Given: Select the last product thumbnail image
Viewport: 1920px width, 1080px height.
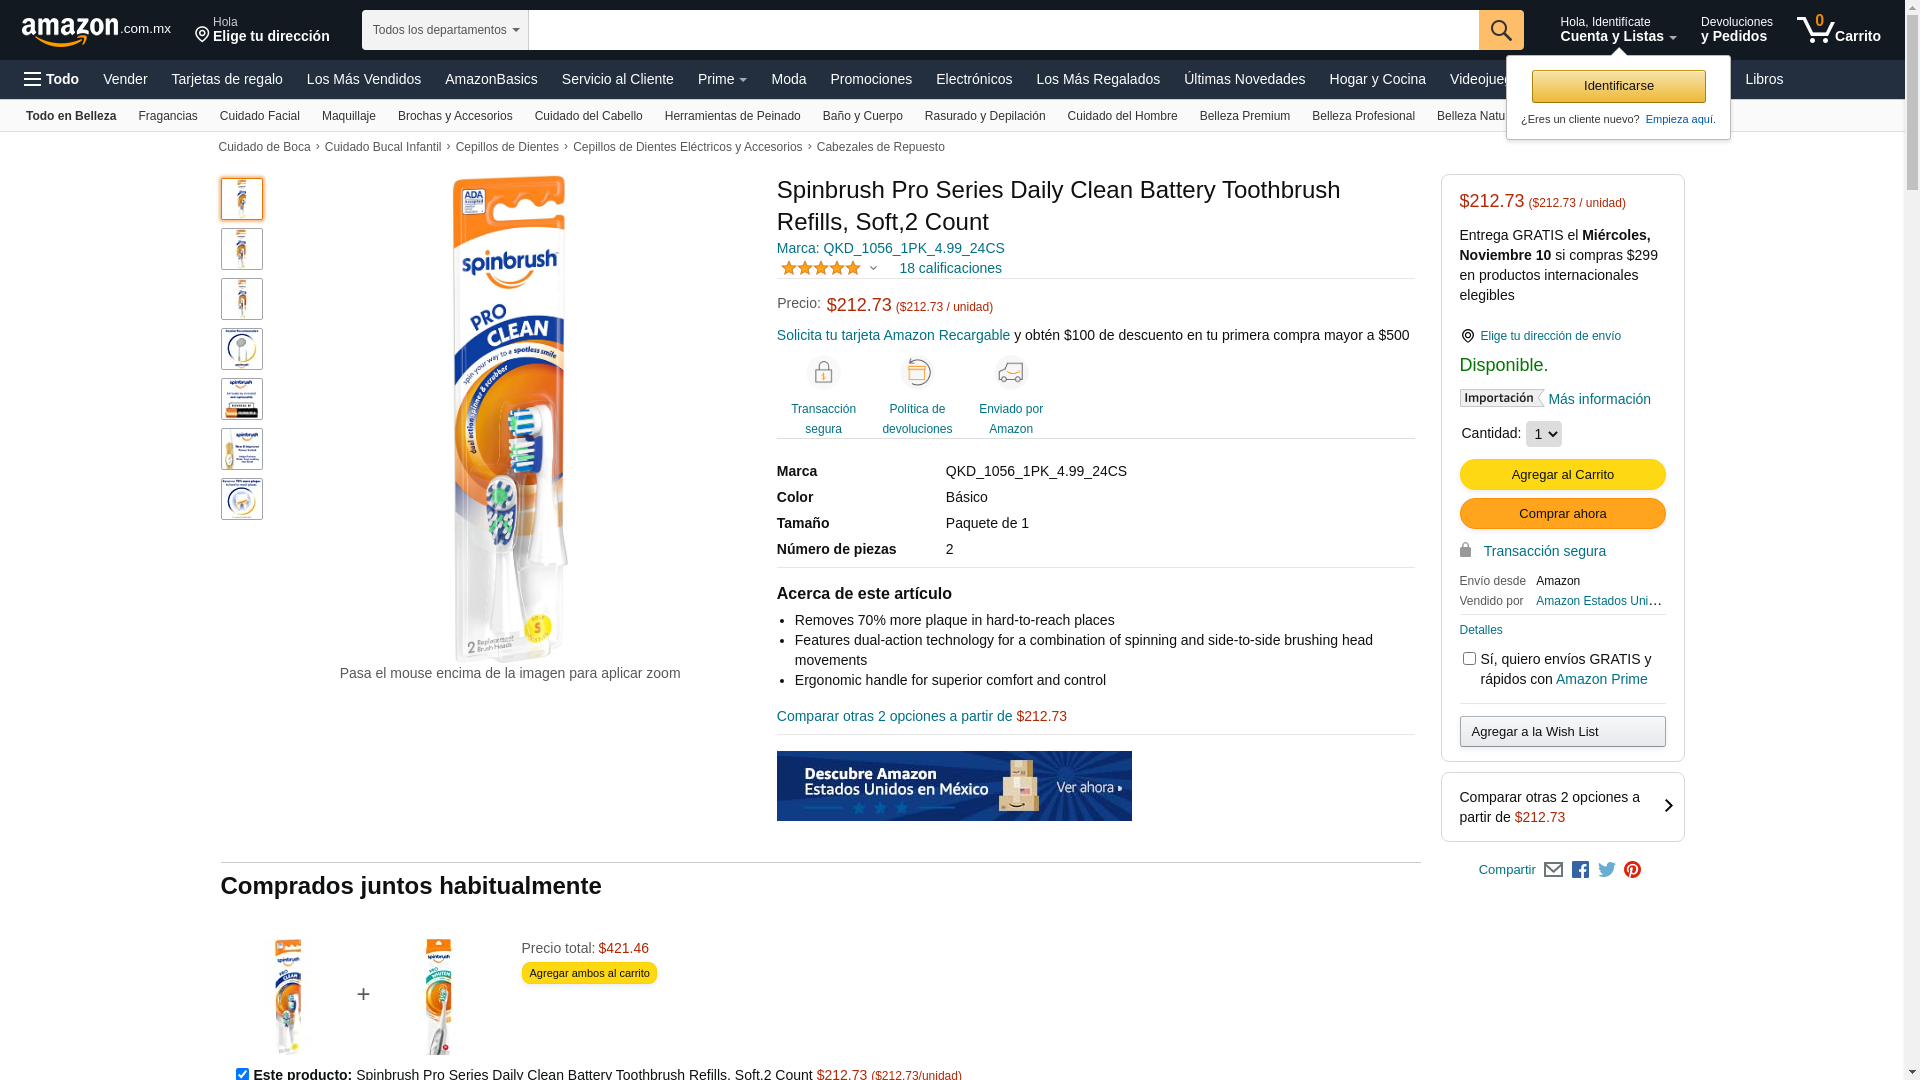Looking at the screenshot, I should click(242, 499).
